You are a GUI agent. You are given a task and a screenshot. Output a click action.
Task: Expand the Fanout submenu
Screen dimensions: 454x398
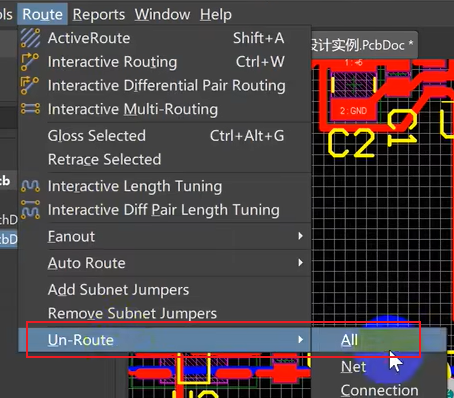165,236
